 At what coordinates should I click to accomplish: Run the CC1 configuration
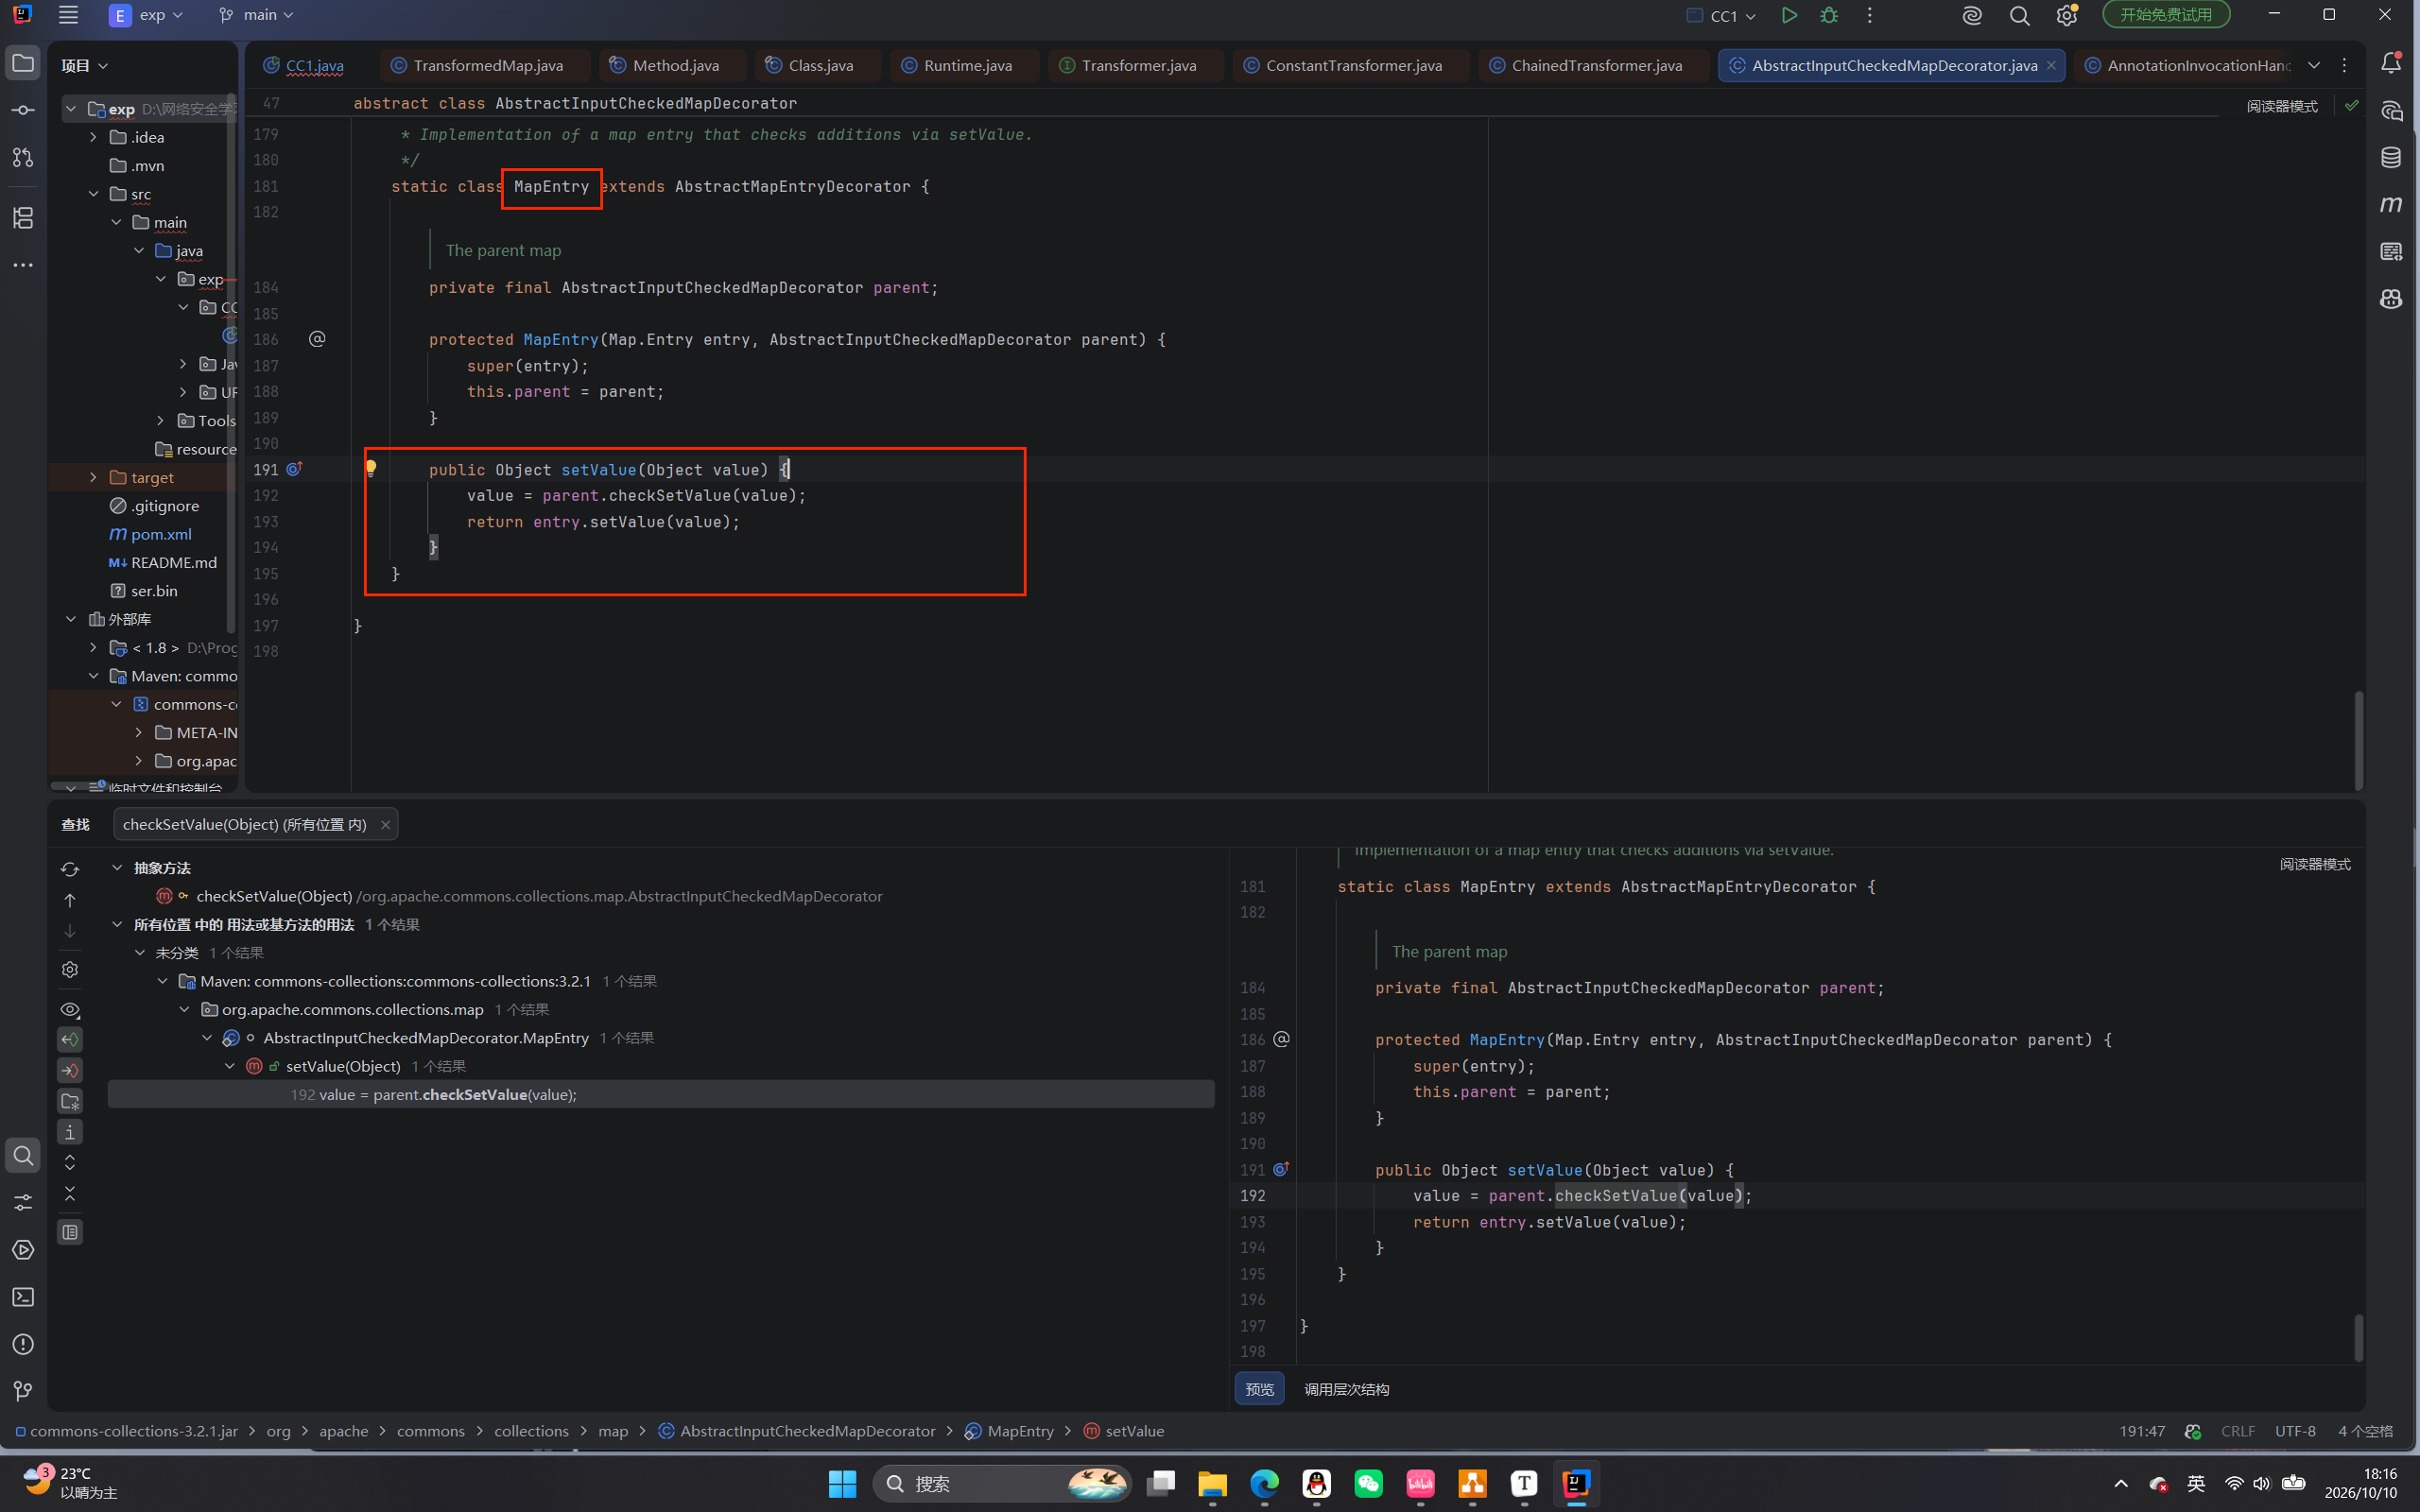1789,15
